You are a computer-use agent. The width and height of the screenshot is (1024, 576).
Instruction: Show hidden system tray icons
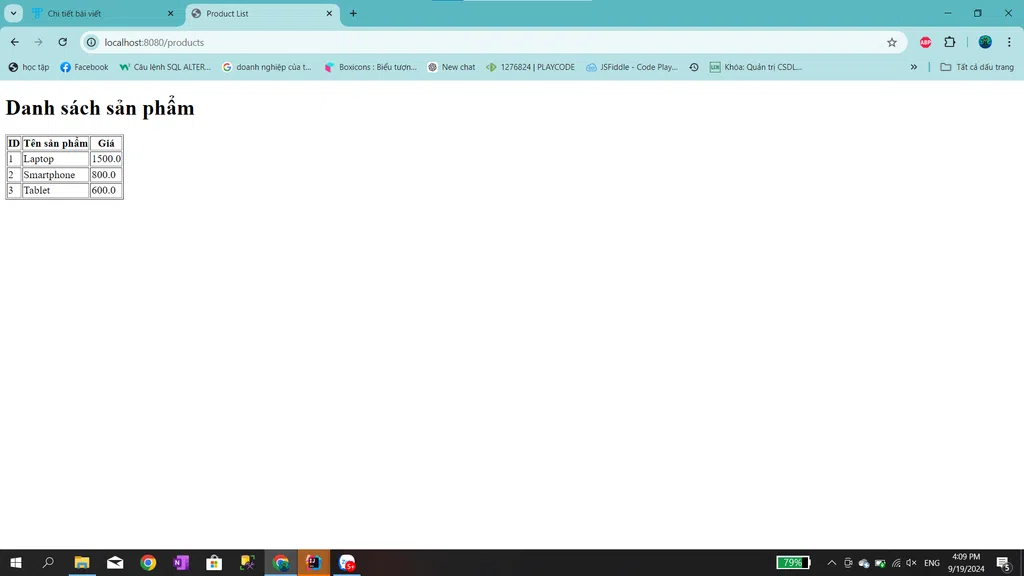[x=831, y=563]
